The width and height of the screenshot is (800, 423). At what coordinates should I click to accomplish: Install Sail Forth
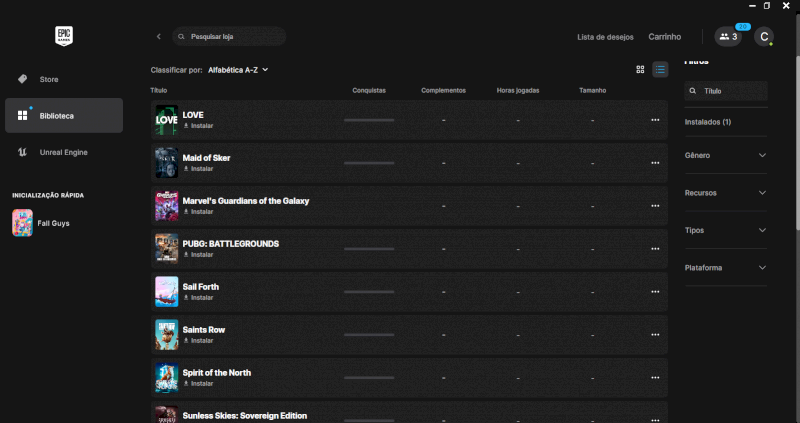(198, 297)
